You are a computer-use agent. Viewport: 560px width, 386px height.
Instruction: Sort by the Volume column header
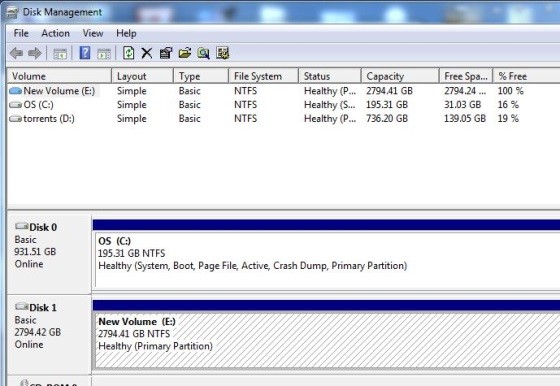[x=59, y=76]
